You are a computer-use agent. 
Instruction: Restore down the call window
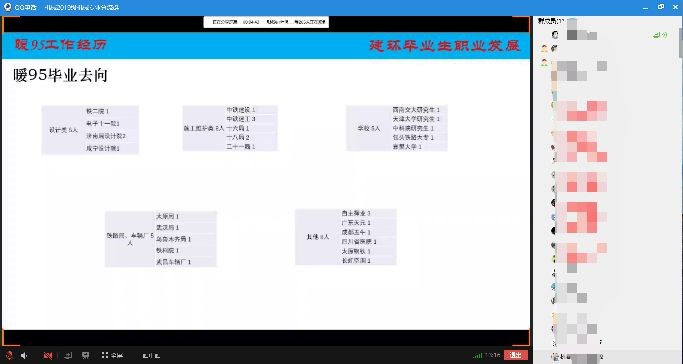[661, 7]
